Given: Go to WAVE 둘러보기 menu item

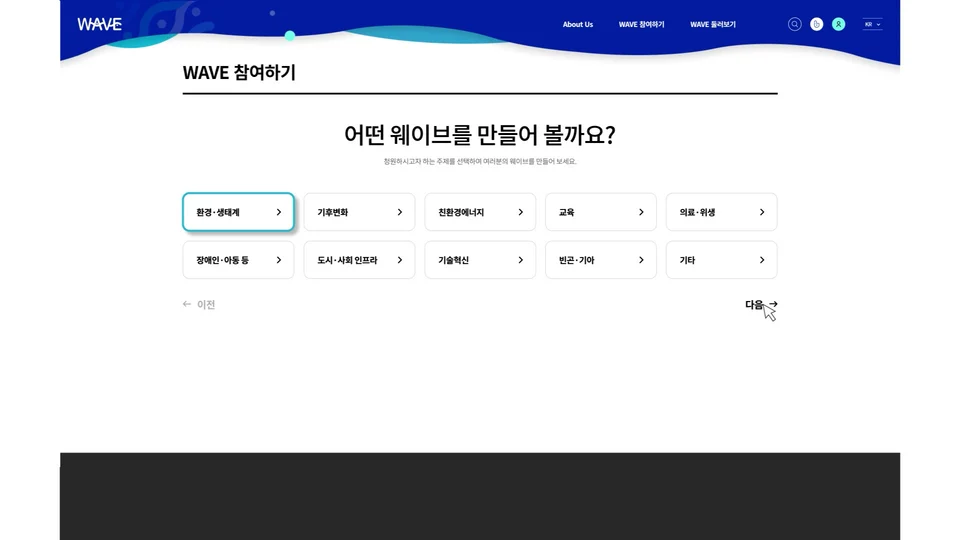Looking at the screenshot, I should pyautogui.click(x=713, y=24).
